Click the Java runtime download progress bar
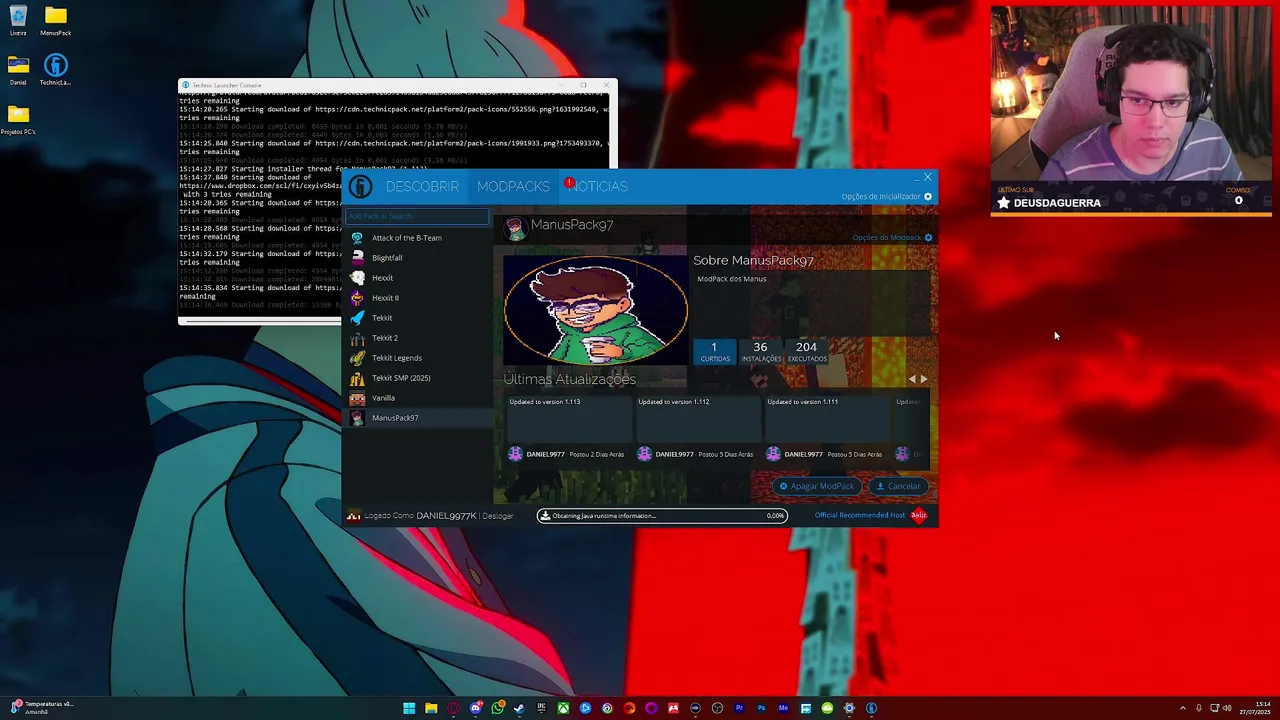The height and width of the screenshot is (720, 1280). (662, 516)
